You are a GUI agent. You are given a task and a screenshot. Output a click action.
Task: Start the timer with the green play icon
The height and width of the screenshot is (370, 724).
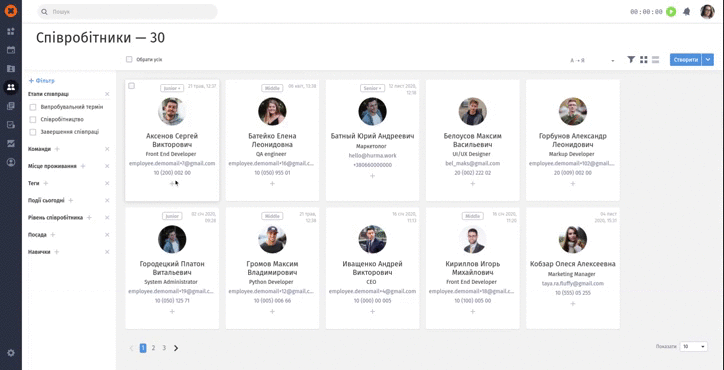[671, 12]
